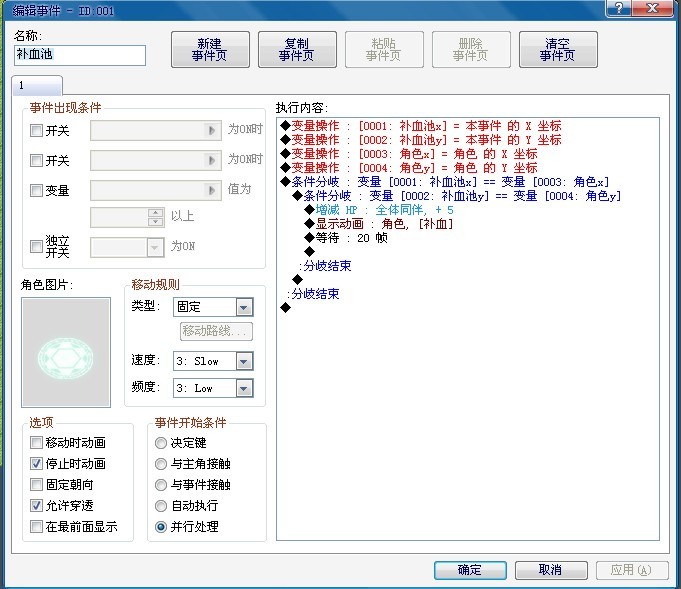Enable the second 开关 condition checkbox
The width and height of the screenshot is (681, 589).
[x=36, y=160]
